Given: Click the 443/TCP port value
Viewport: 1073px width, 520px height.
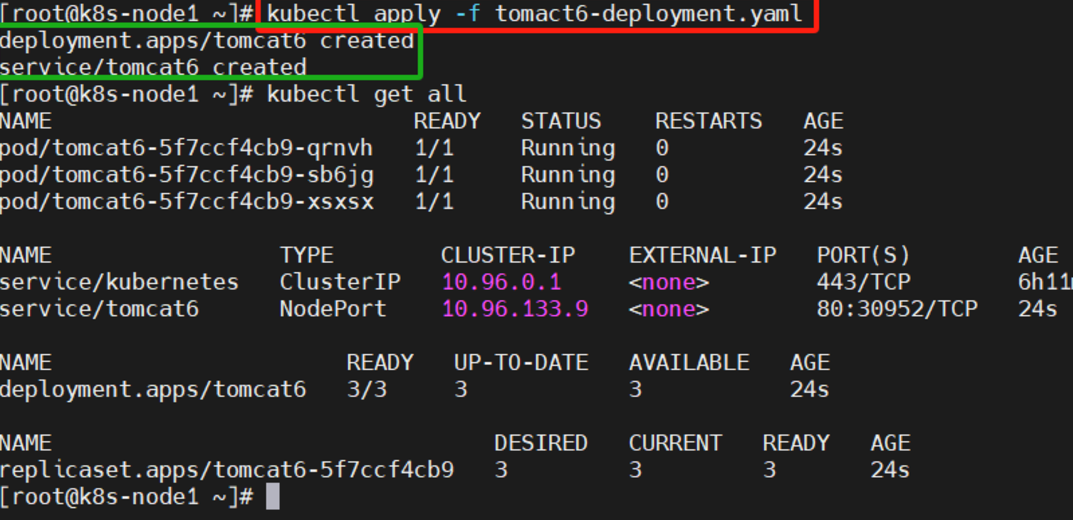Looking at the screenshot, I should [x=864, y=282].
